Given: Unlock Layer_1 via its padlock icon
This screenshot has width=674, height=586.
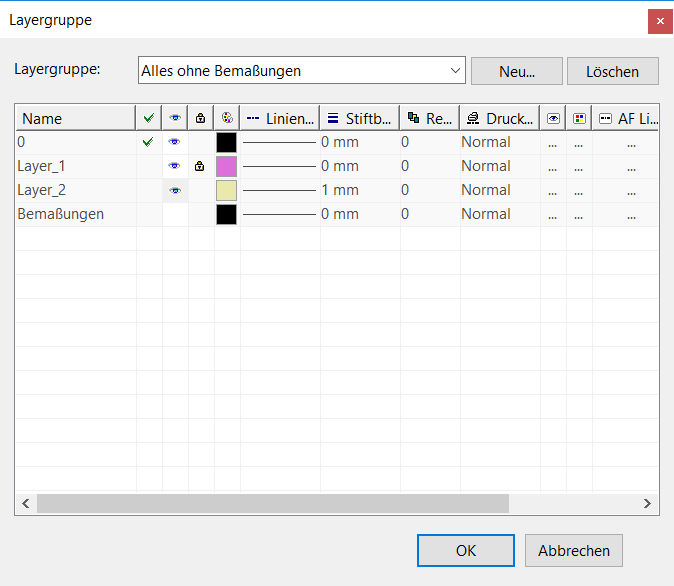Looking at the screenshot, I should coord(199,166).
